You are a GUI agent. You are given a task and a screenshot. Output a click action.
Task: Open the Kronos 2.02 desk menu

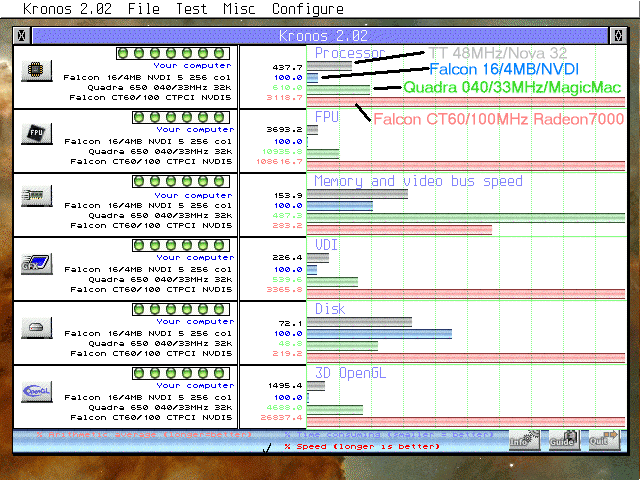click(67, 9)
